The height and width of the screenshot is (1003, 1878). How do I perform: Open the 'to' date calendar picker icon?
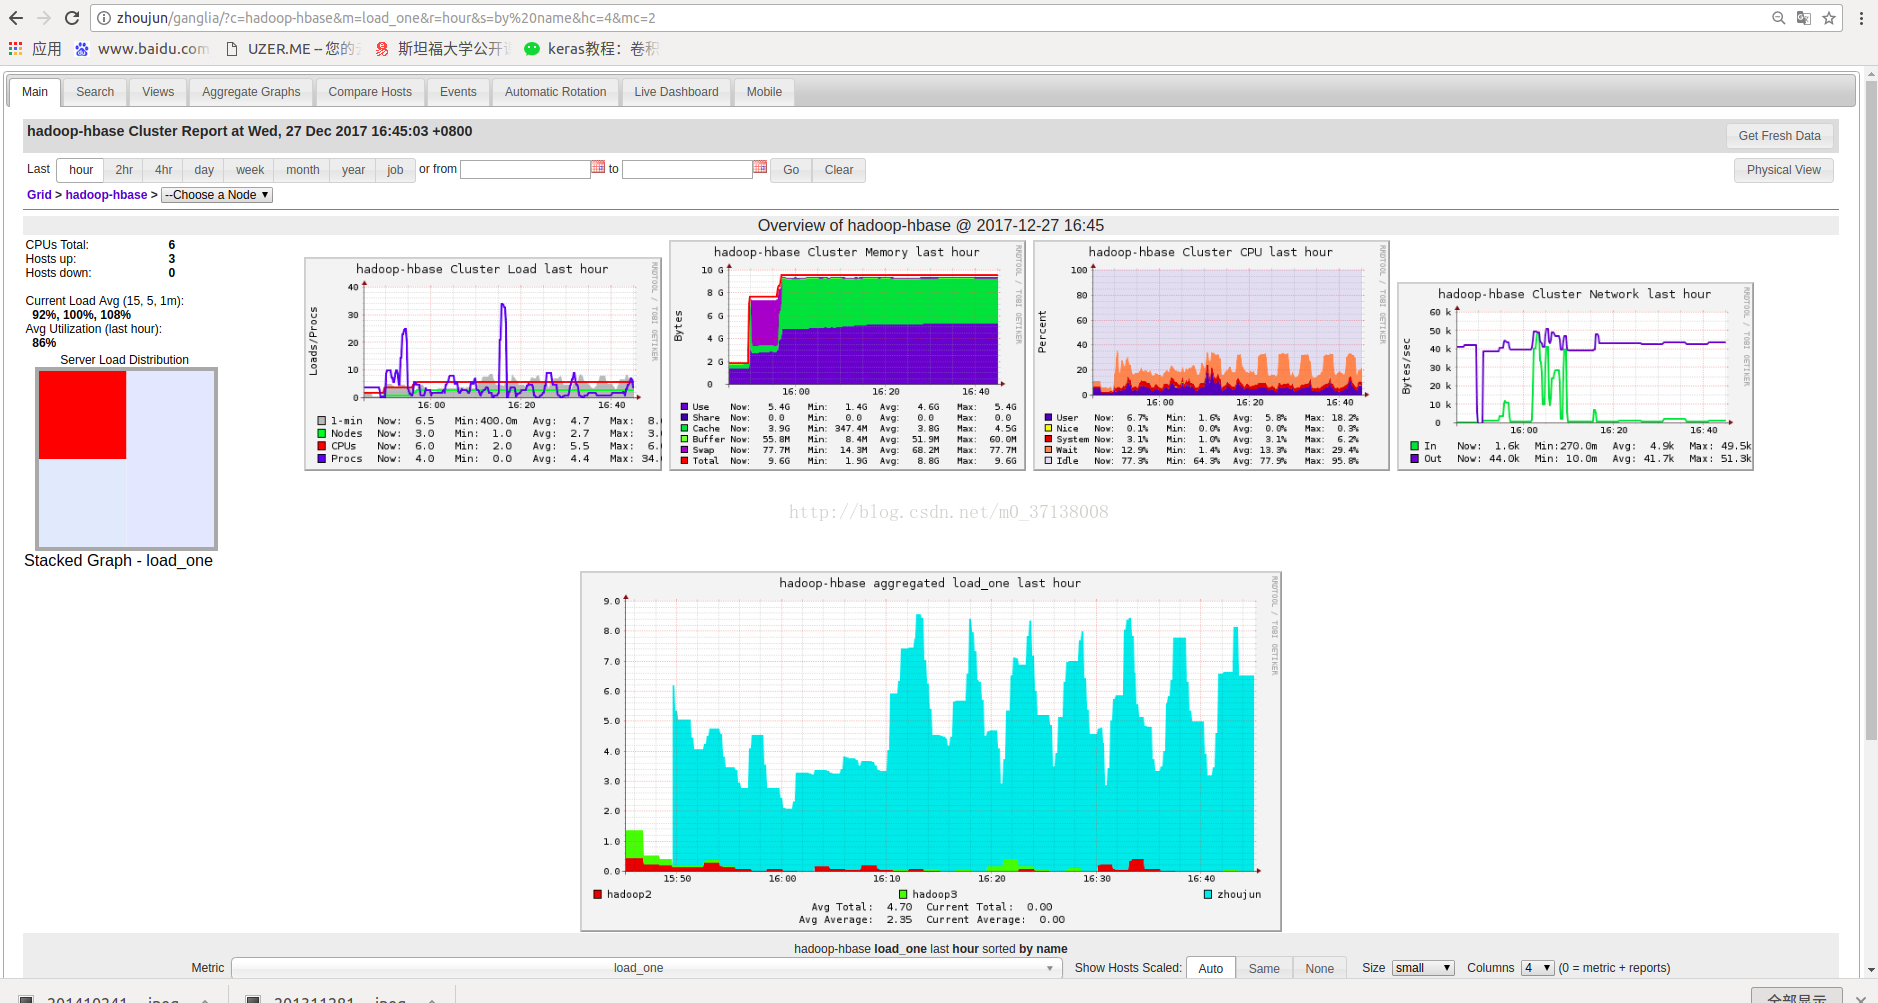click(760, 167)
